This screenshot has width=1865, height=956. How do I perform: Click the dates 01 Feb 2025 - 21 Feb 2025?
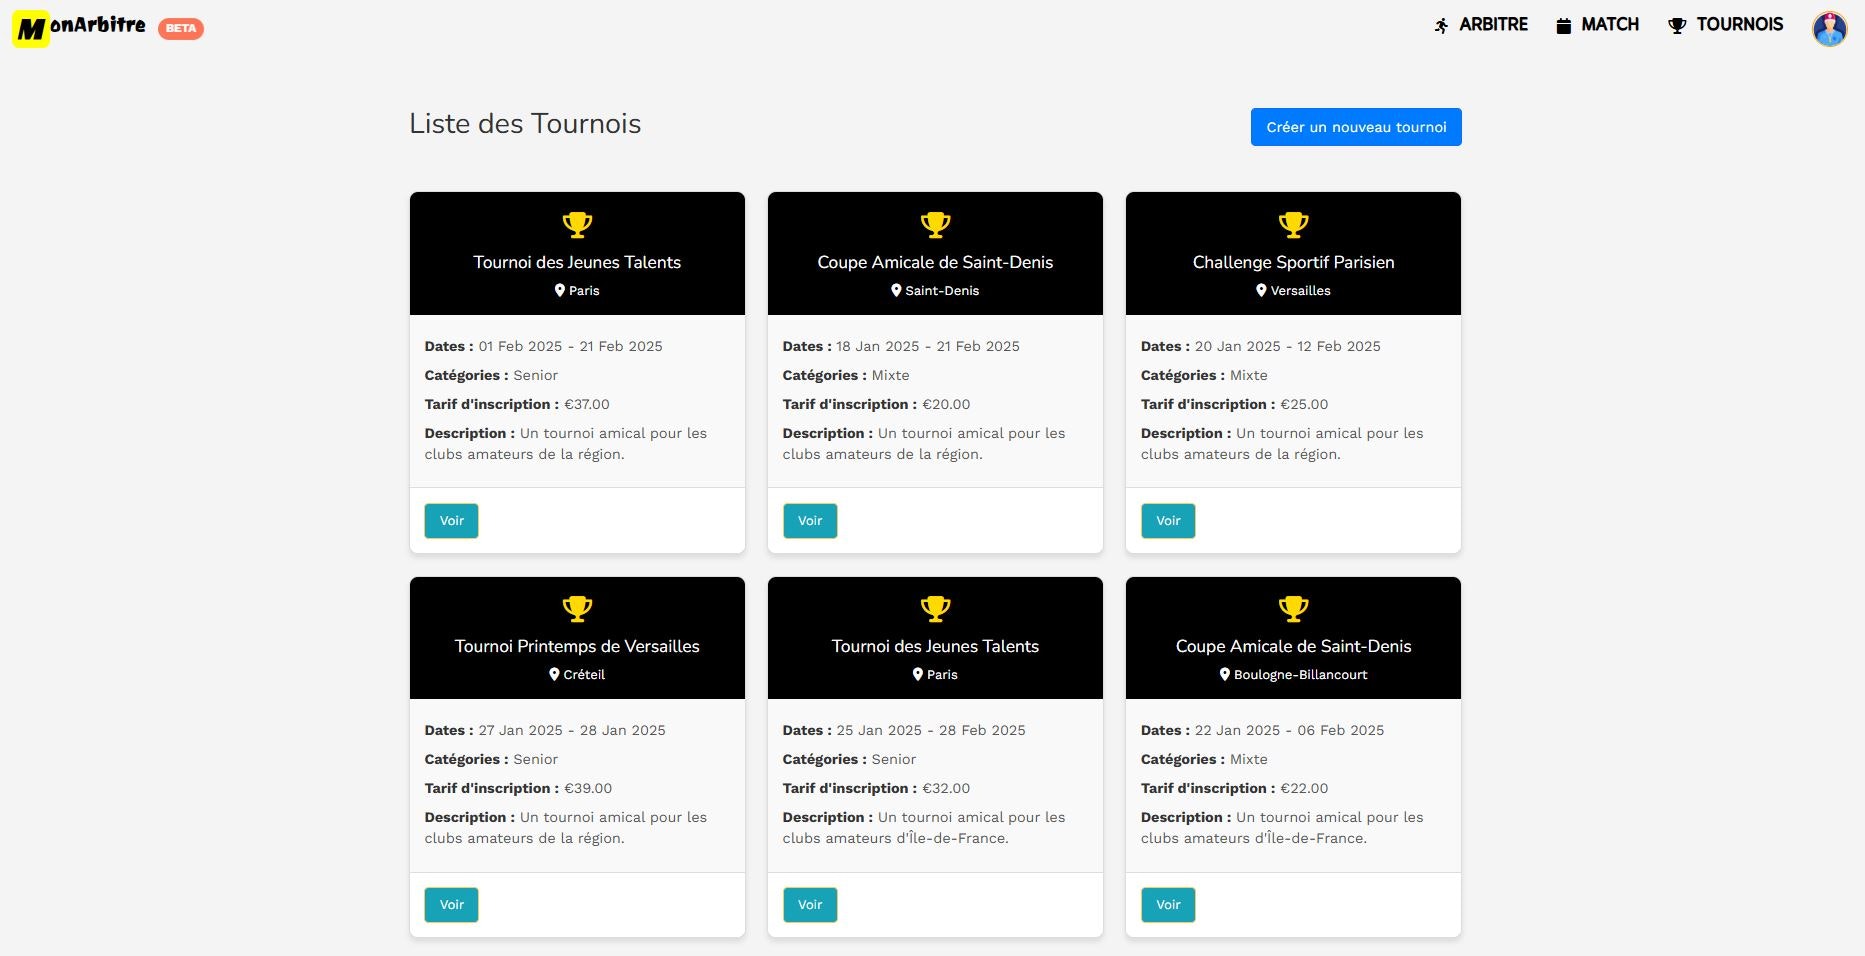(x=570, y=346)
